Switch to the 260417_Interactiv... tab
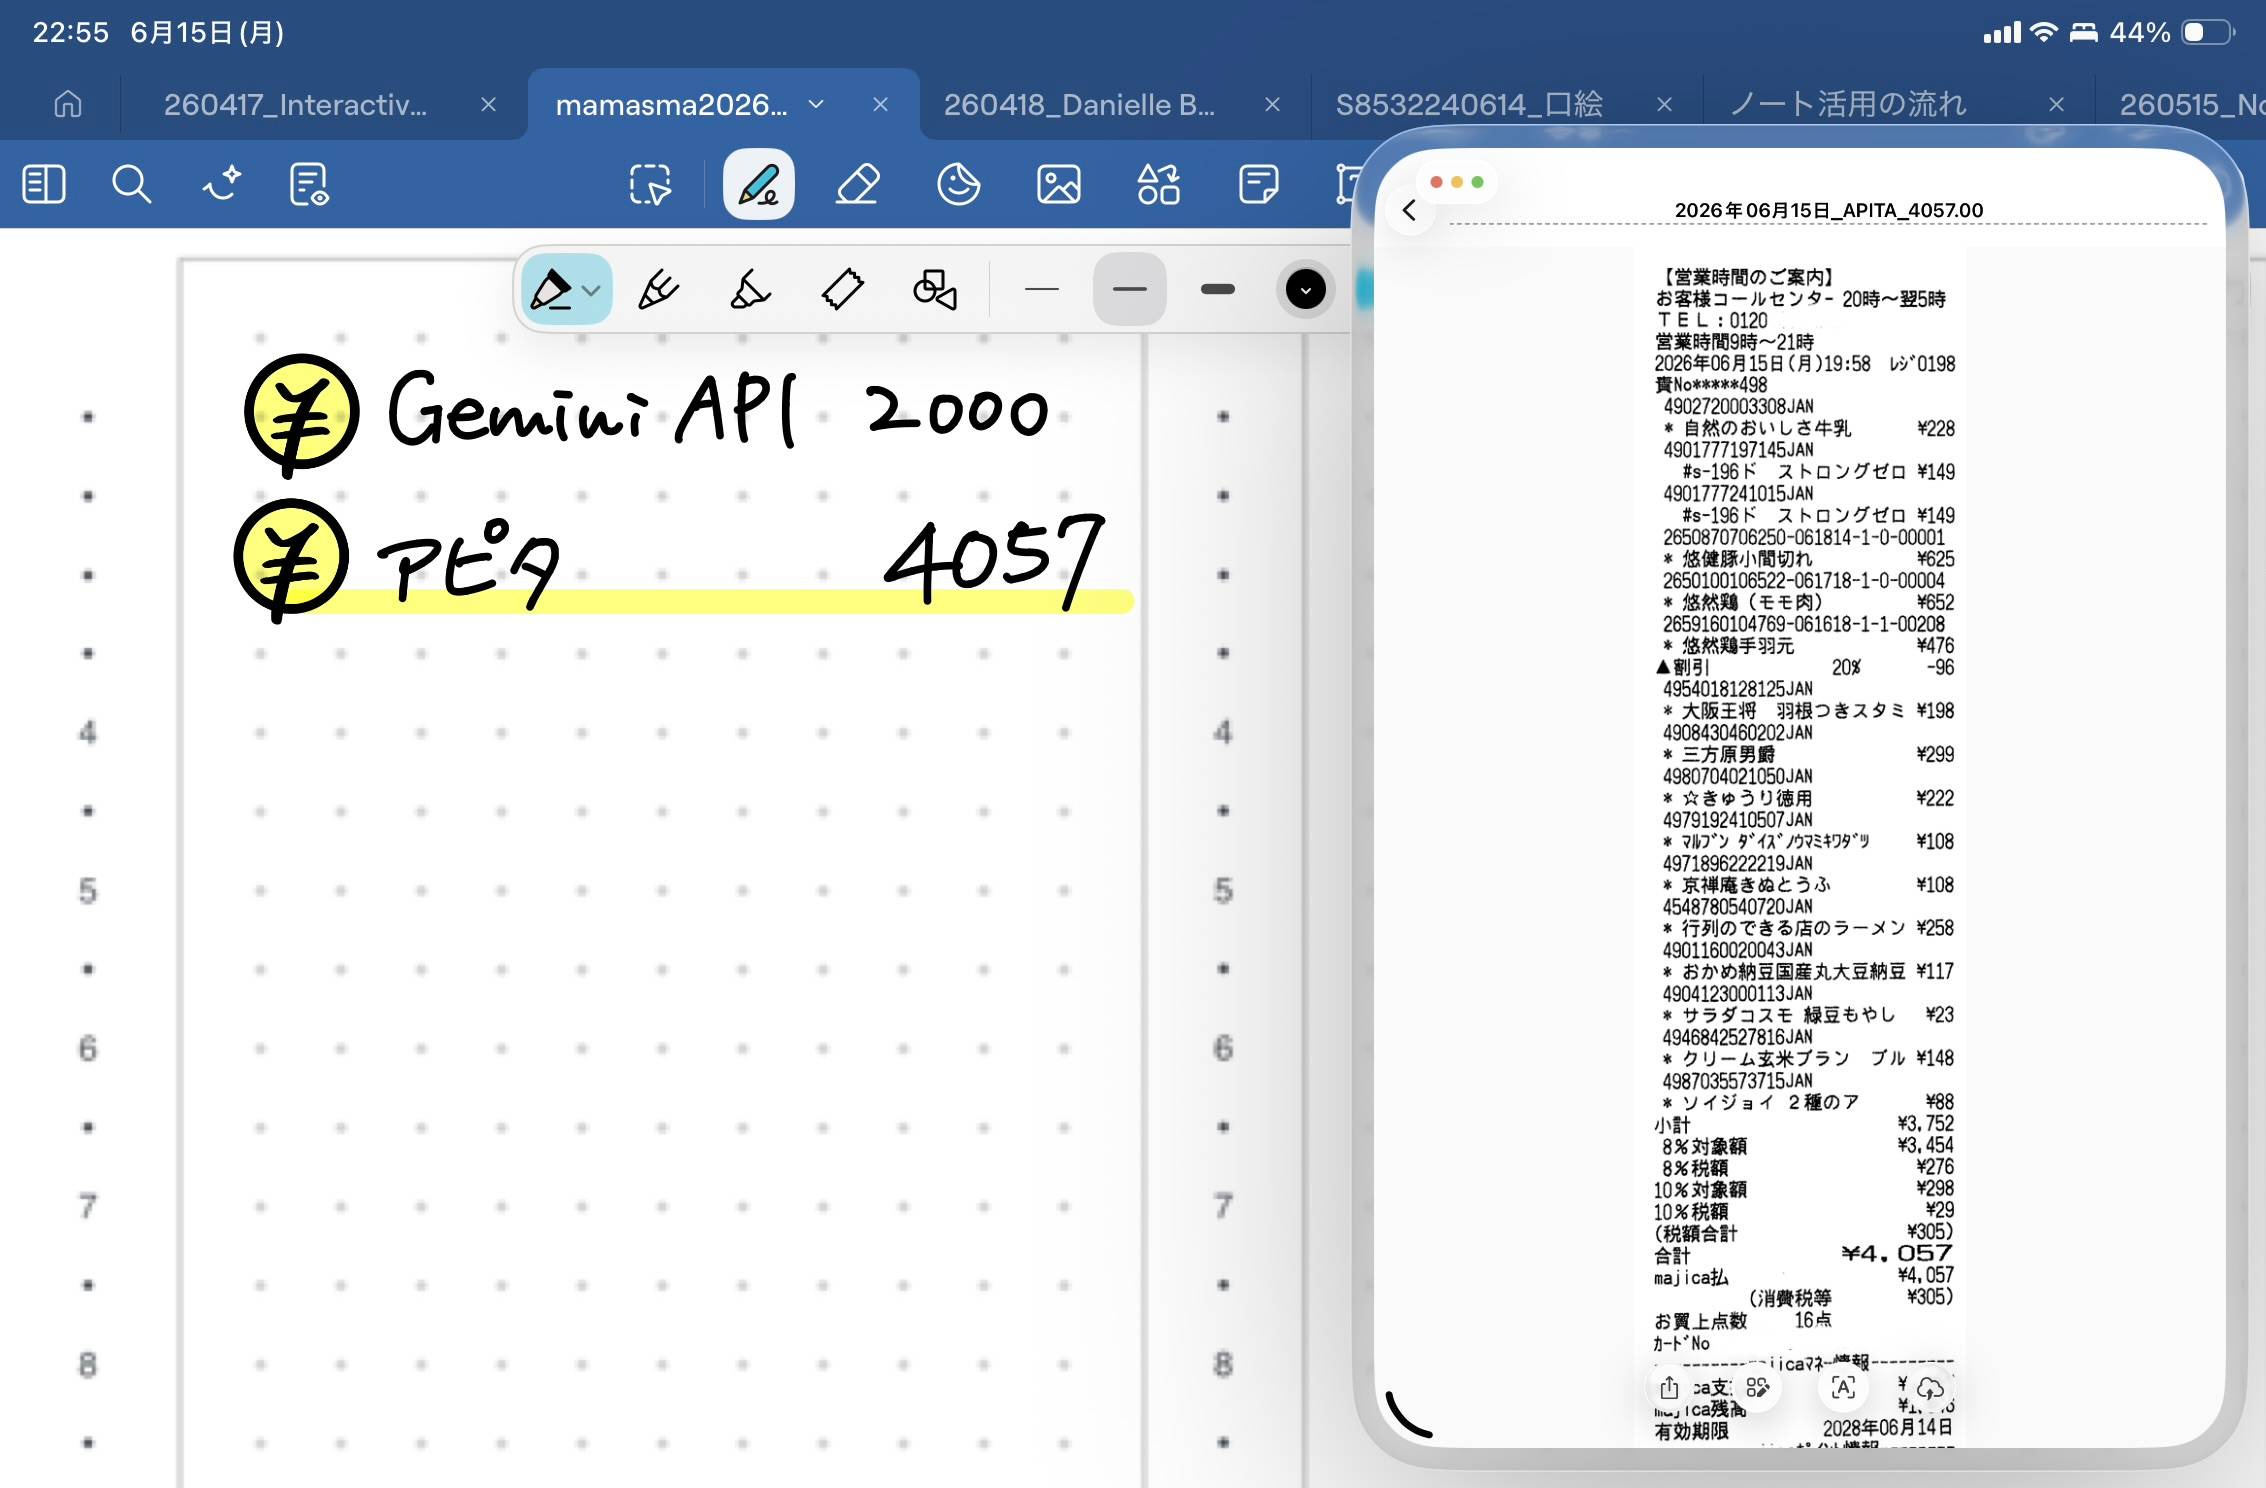The height and width of the screenshot is (1488, 2266). click(x=295, y=104)
